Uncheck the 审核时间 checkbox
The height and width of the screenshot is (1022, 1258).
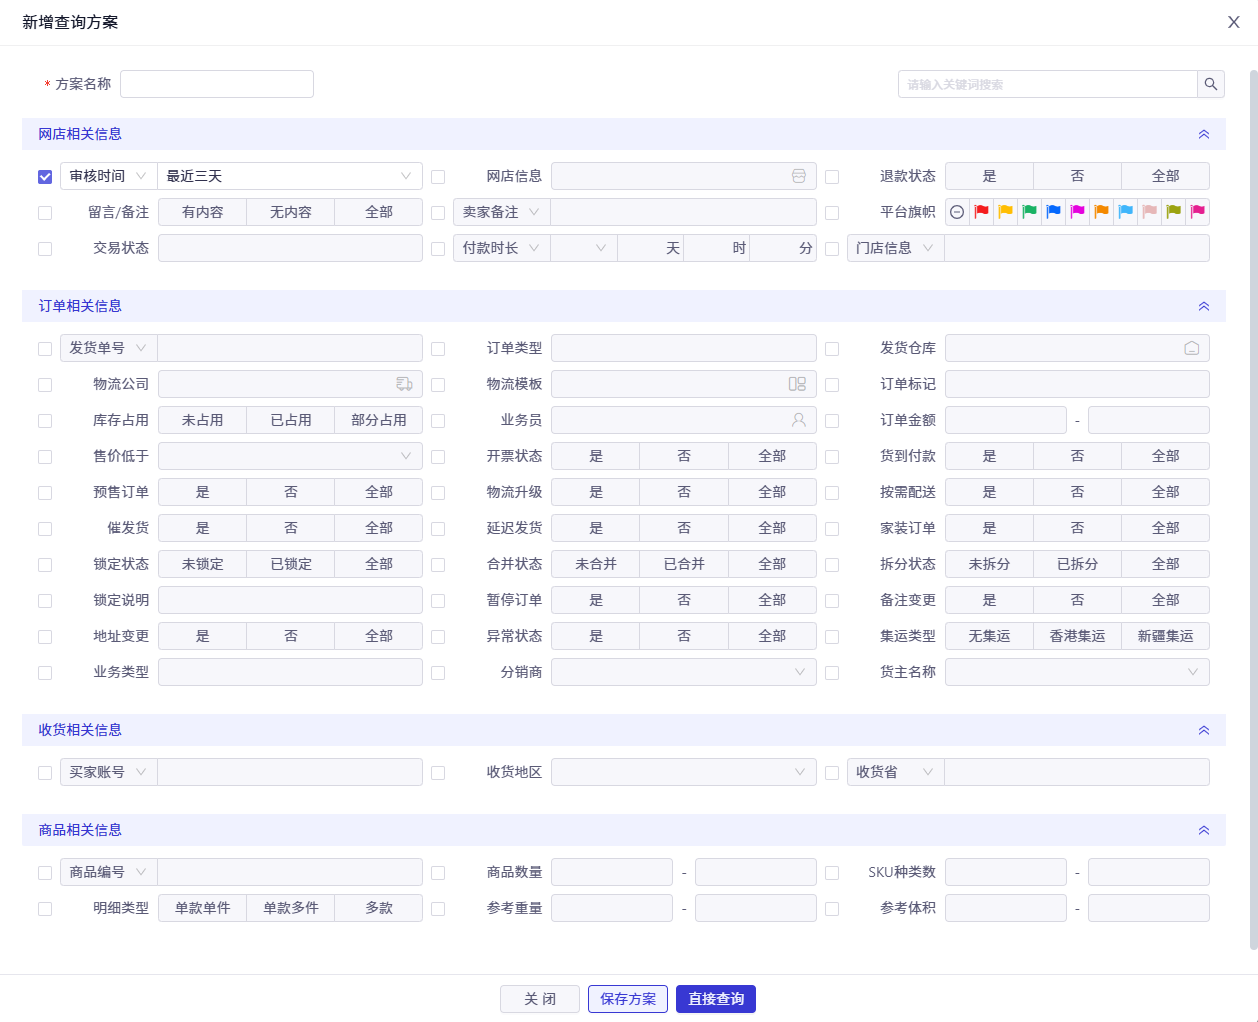(45, 177)
